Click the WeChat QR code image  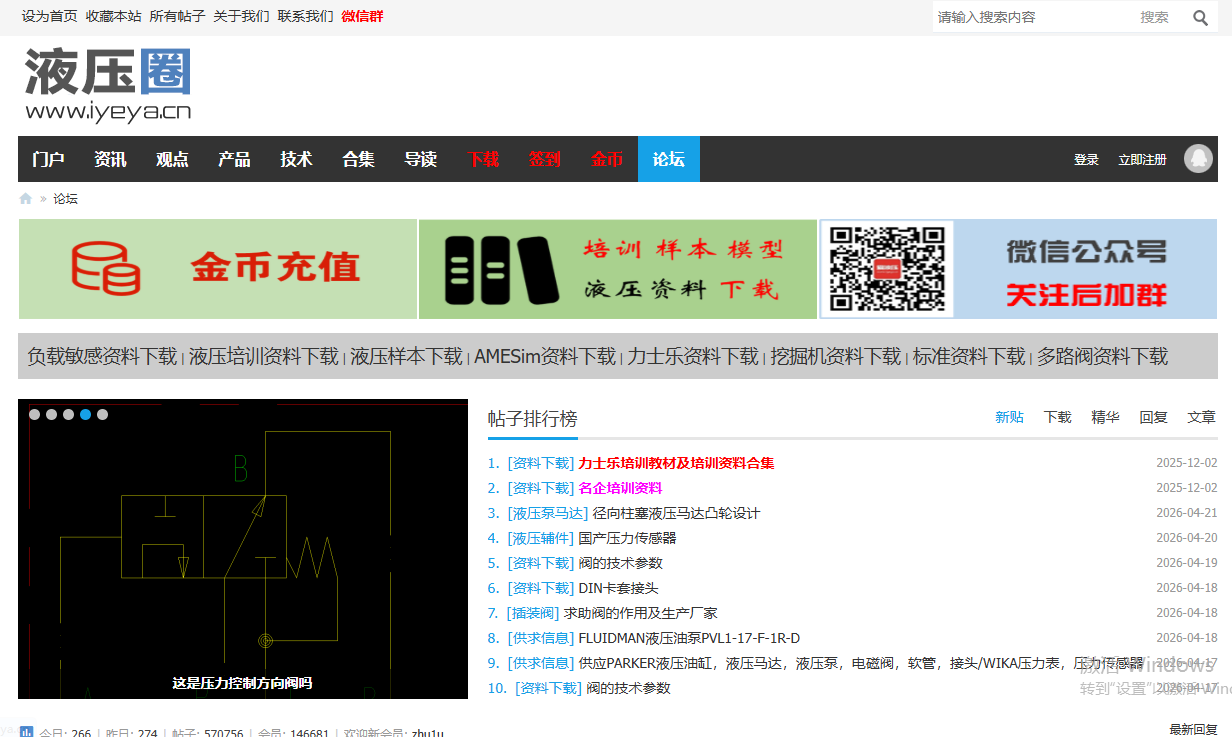point(887,269)
